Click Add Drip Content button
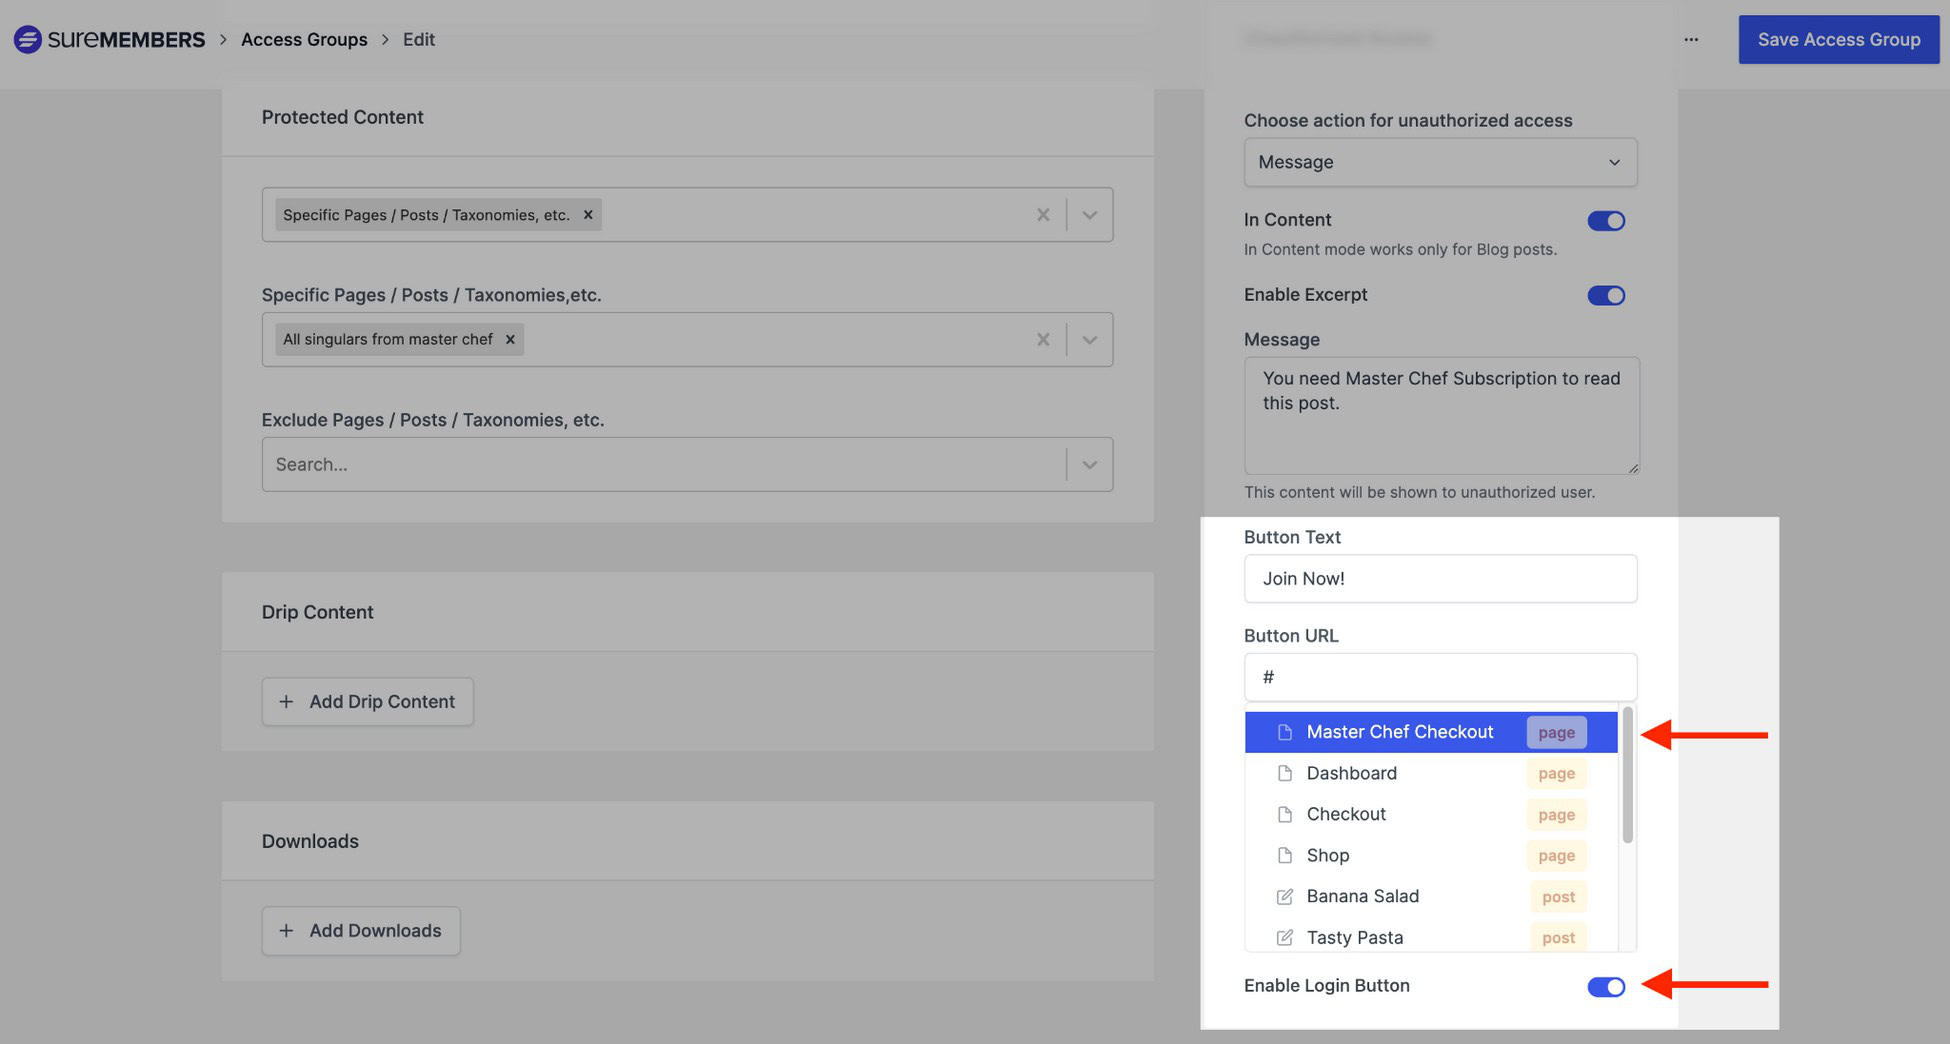1950x1044 pixels. tap(368, 702)
